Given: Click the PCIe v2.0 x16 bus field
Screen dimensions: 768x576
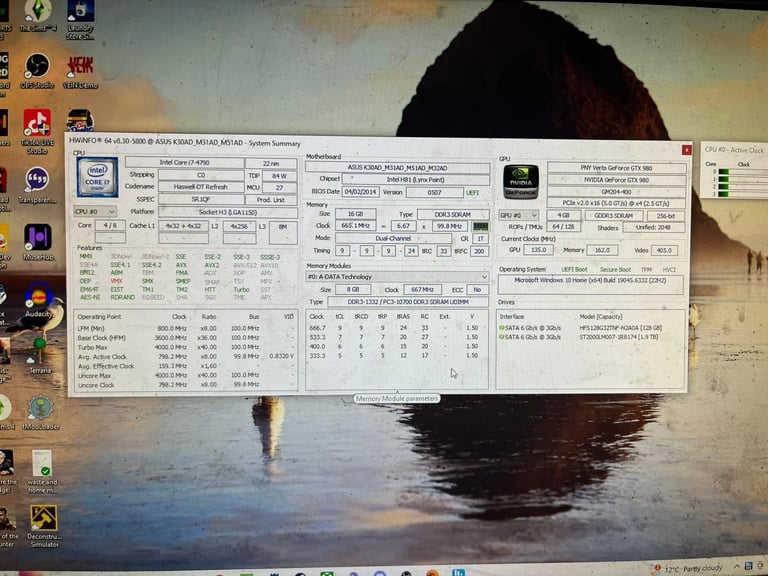Looking at the screenshot, I should click(x=617, y=203).
